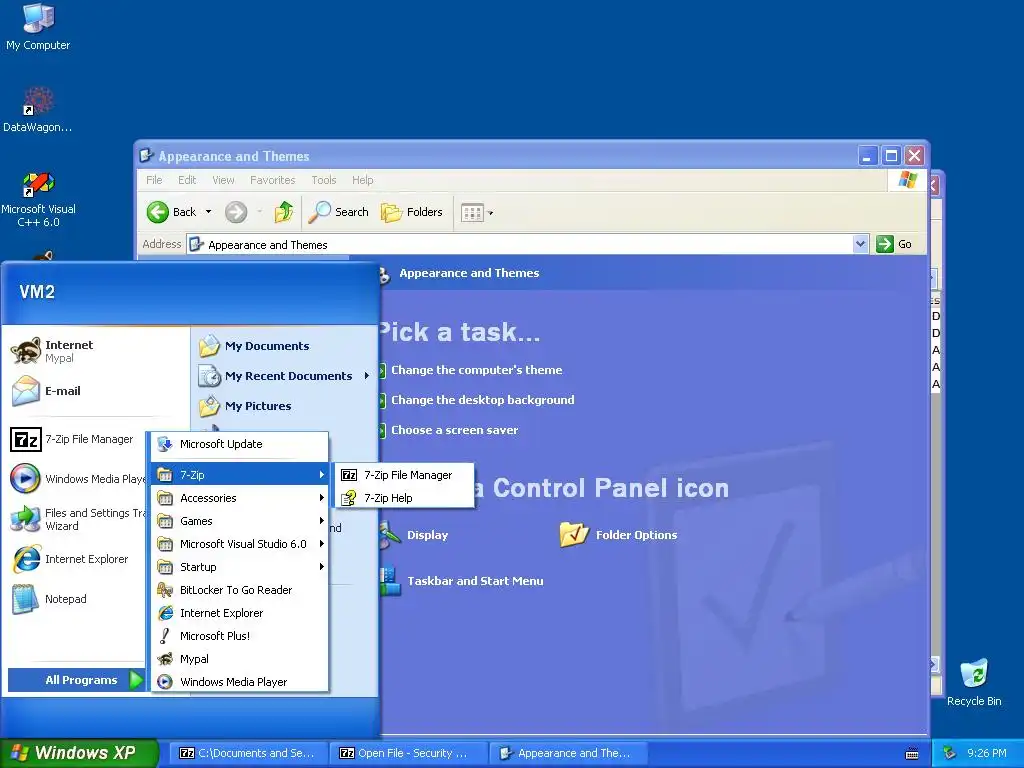Image resolution: width=1024 pixels, height=768 pixels.
Task: Open the Address bar dropdown arrow
Action: tap(860, 244)
